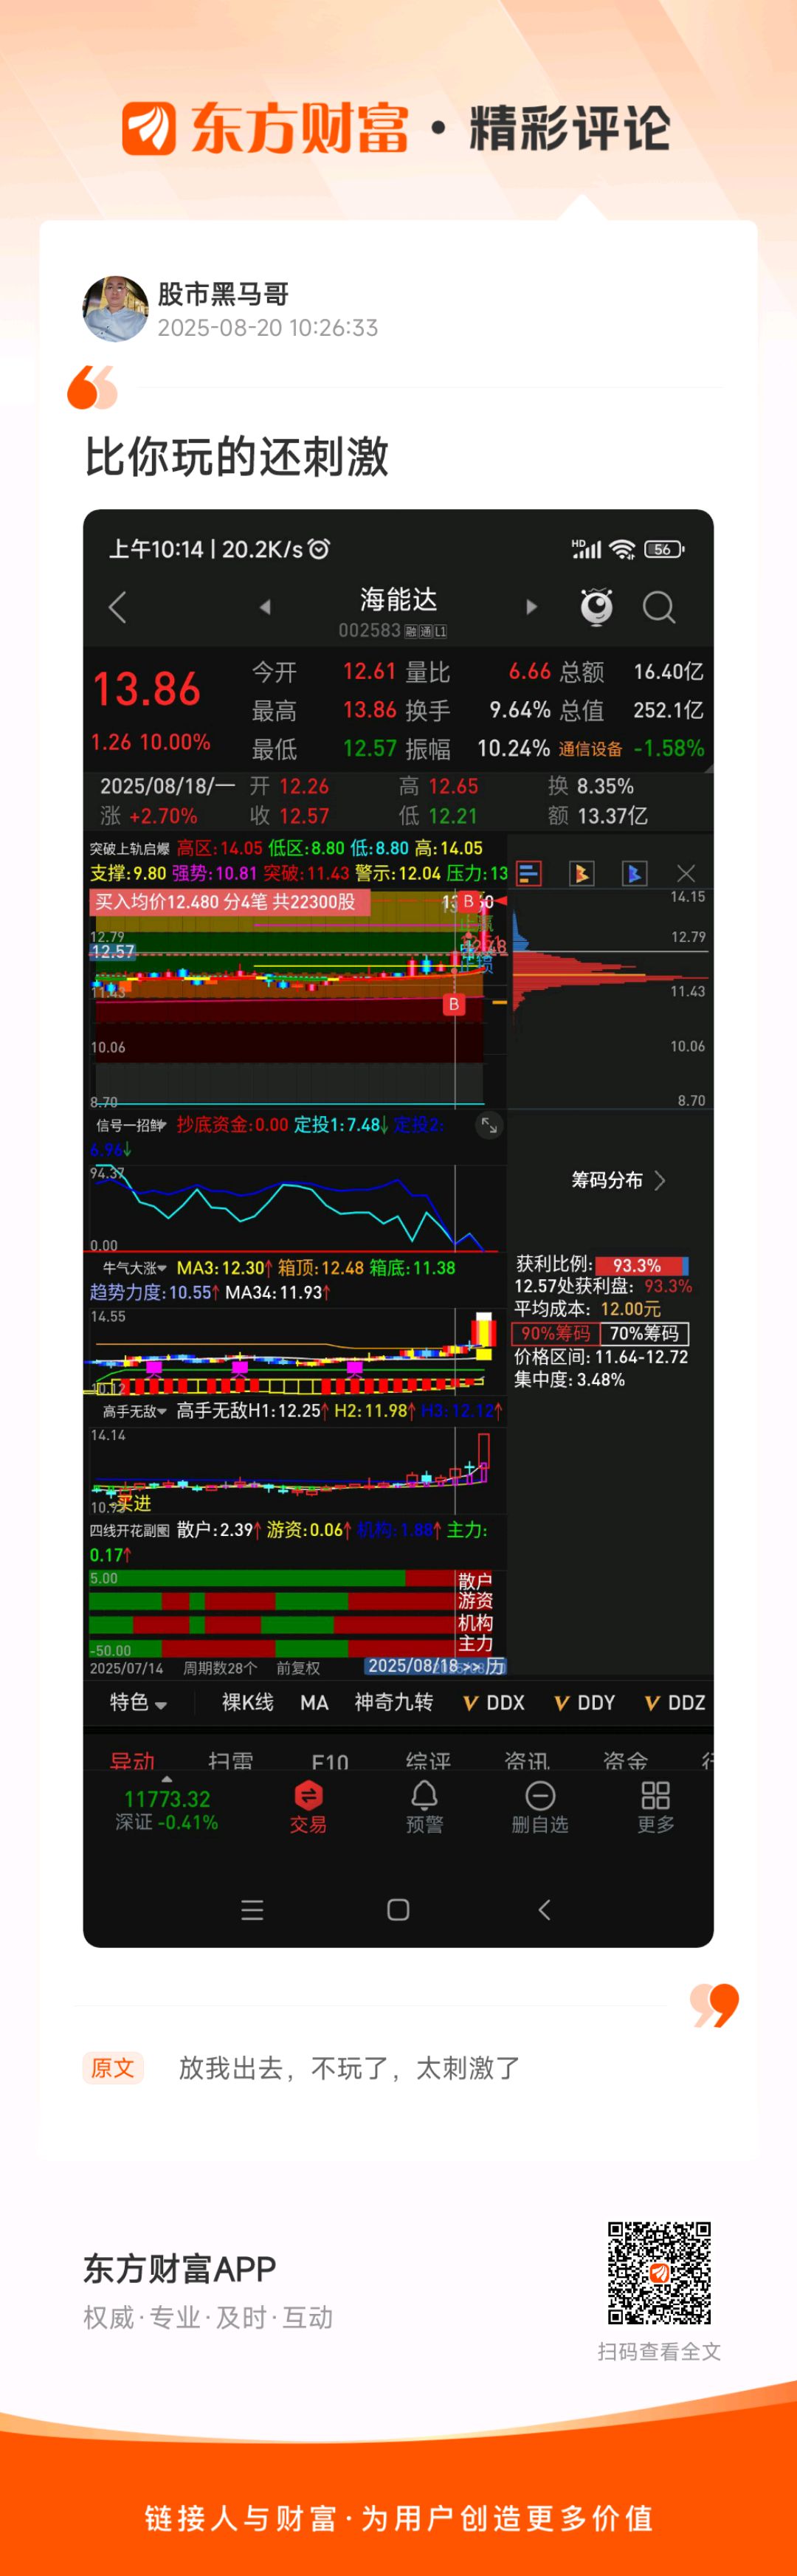
Task: Toggle the DDZ indicator
Action: (x=675, y=1703)
